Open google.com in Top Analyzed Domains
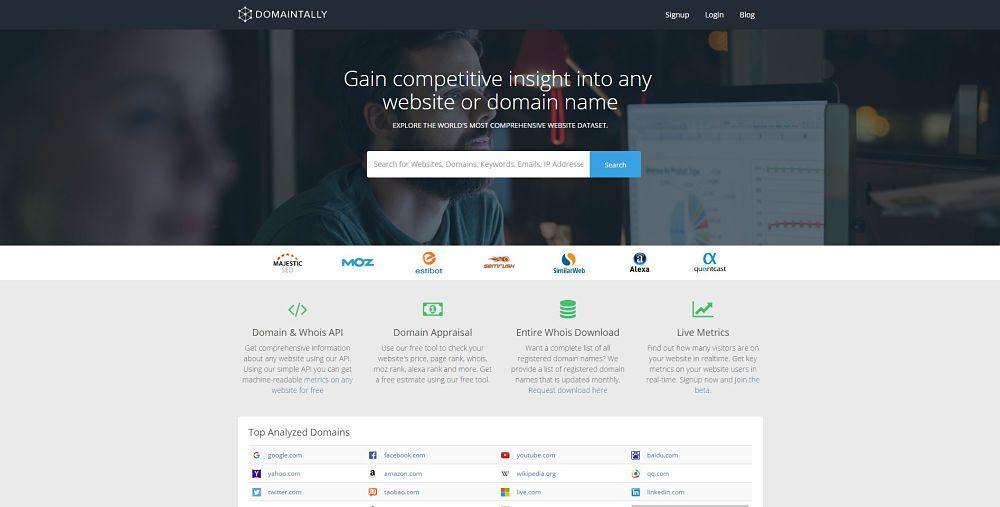 coord(284,455)
